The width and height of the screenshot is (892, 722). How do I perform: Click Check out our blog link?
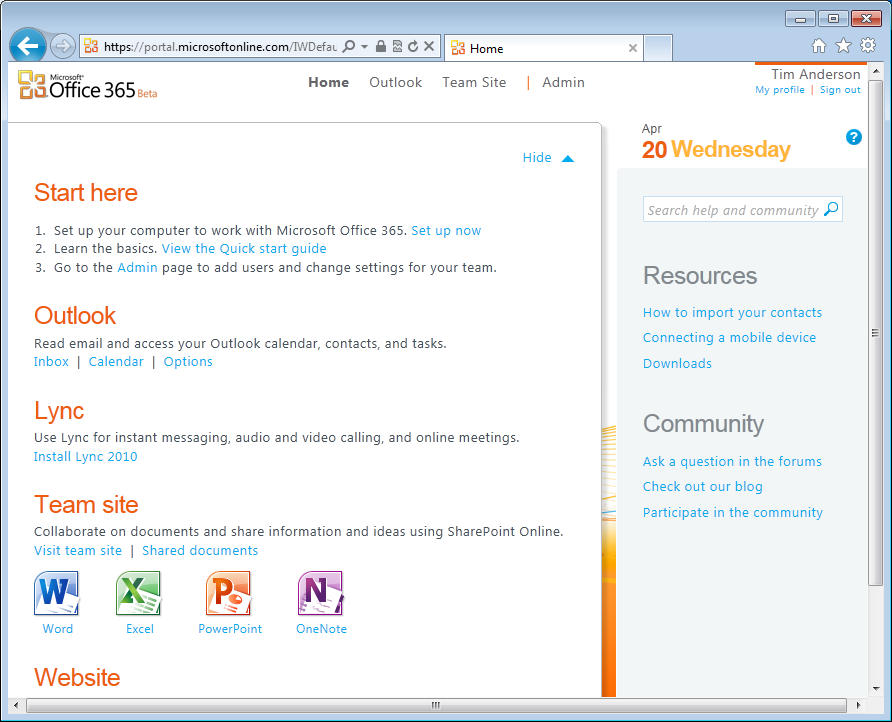coord(703,486)
